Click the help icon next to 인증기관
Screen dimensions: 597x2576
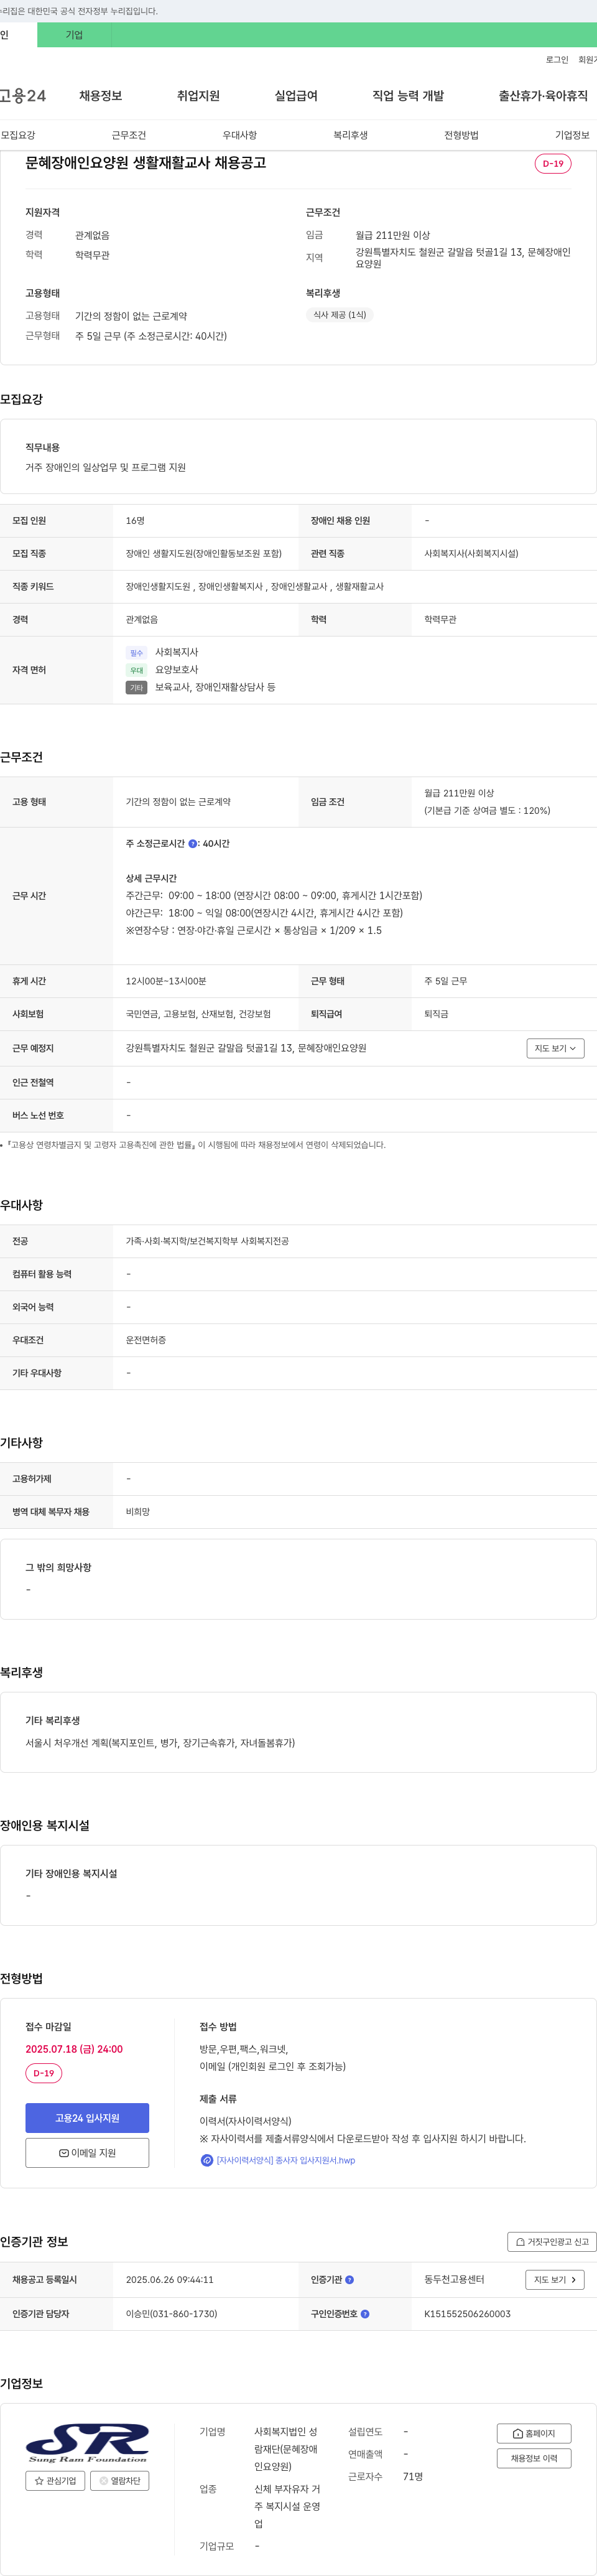[x=349, y=2280]
